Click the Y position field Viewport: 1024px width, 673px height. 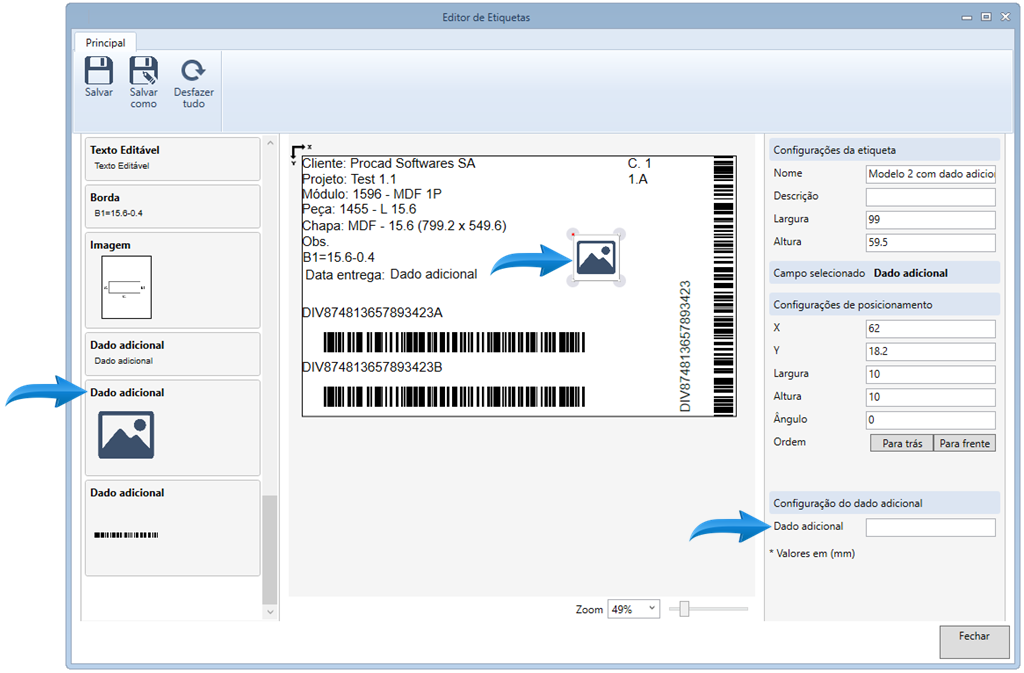(931, 351)
